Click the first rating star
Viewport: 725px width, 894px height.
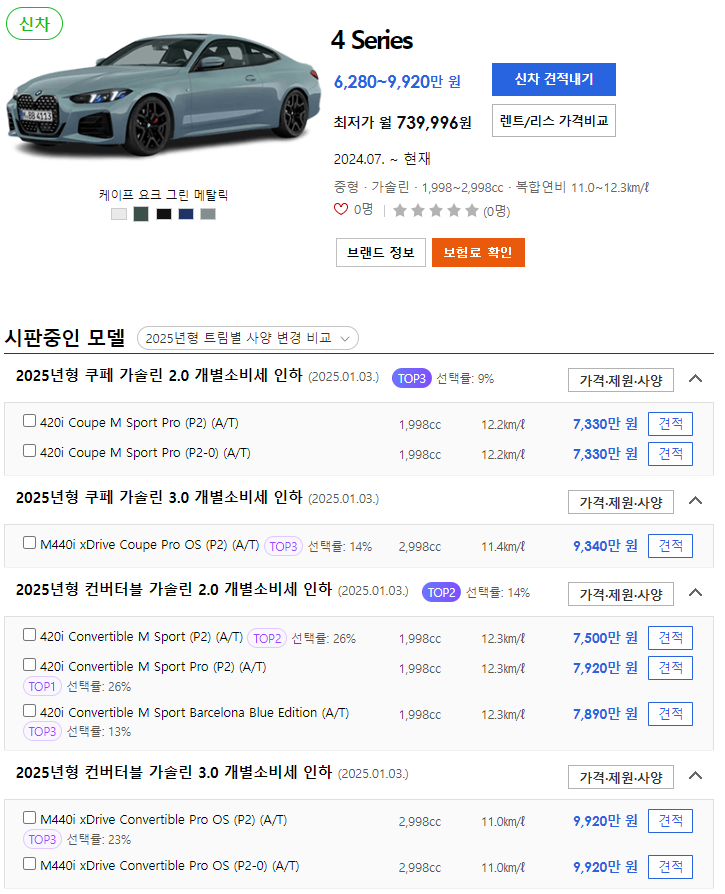pyautogui.click(x=400, y=211)
